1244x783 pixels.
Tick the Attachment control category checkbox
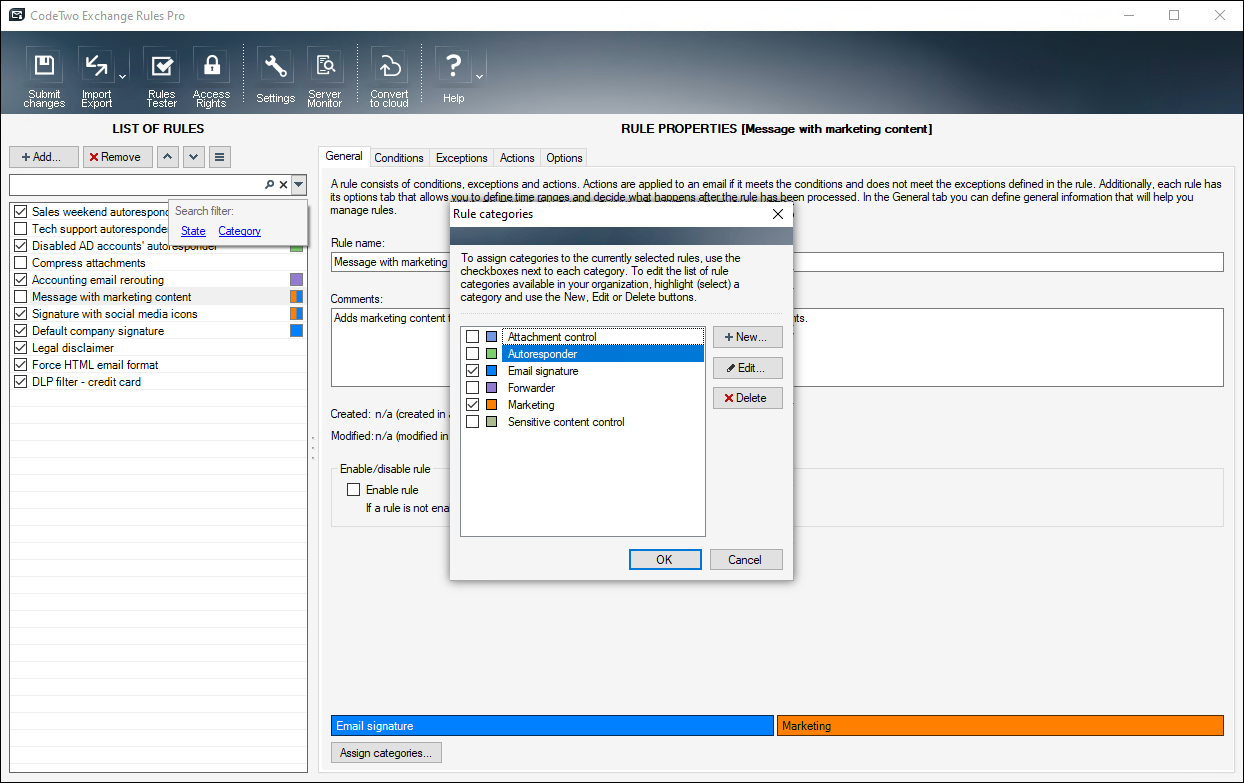(x=472, y=337)
